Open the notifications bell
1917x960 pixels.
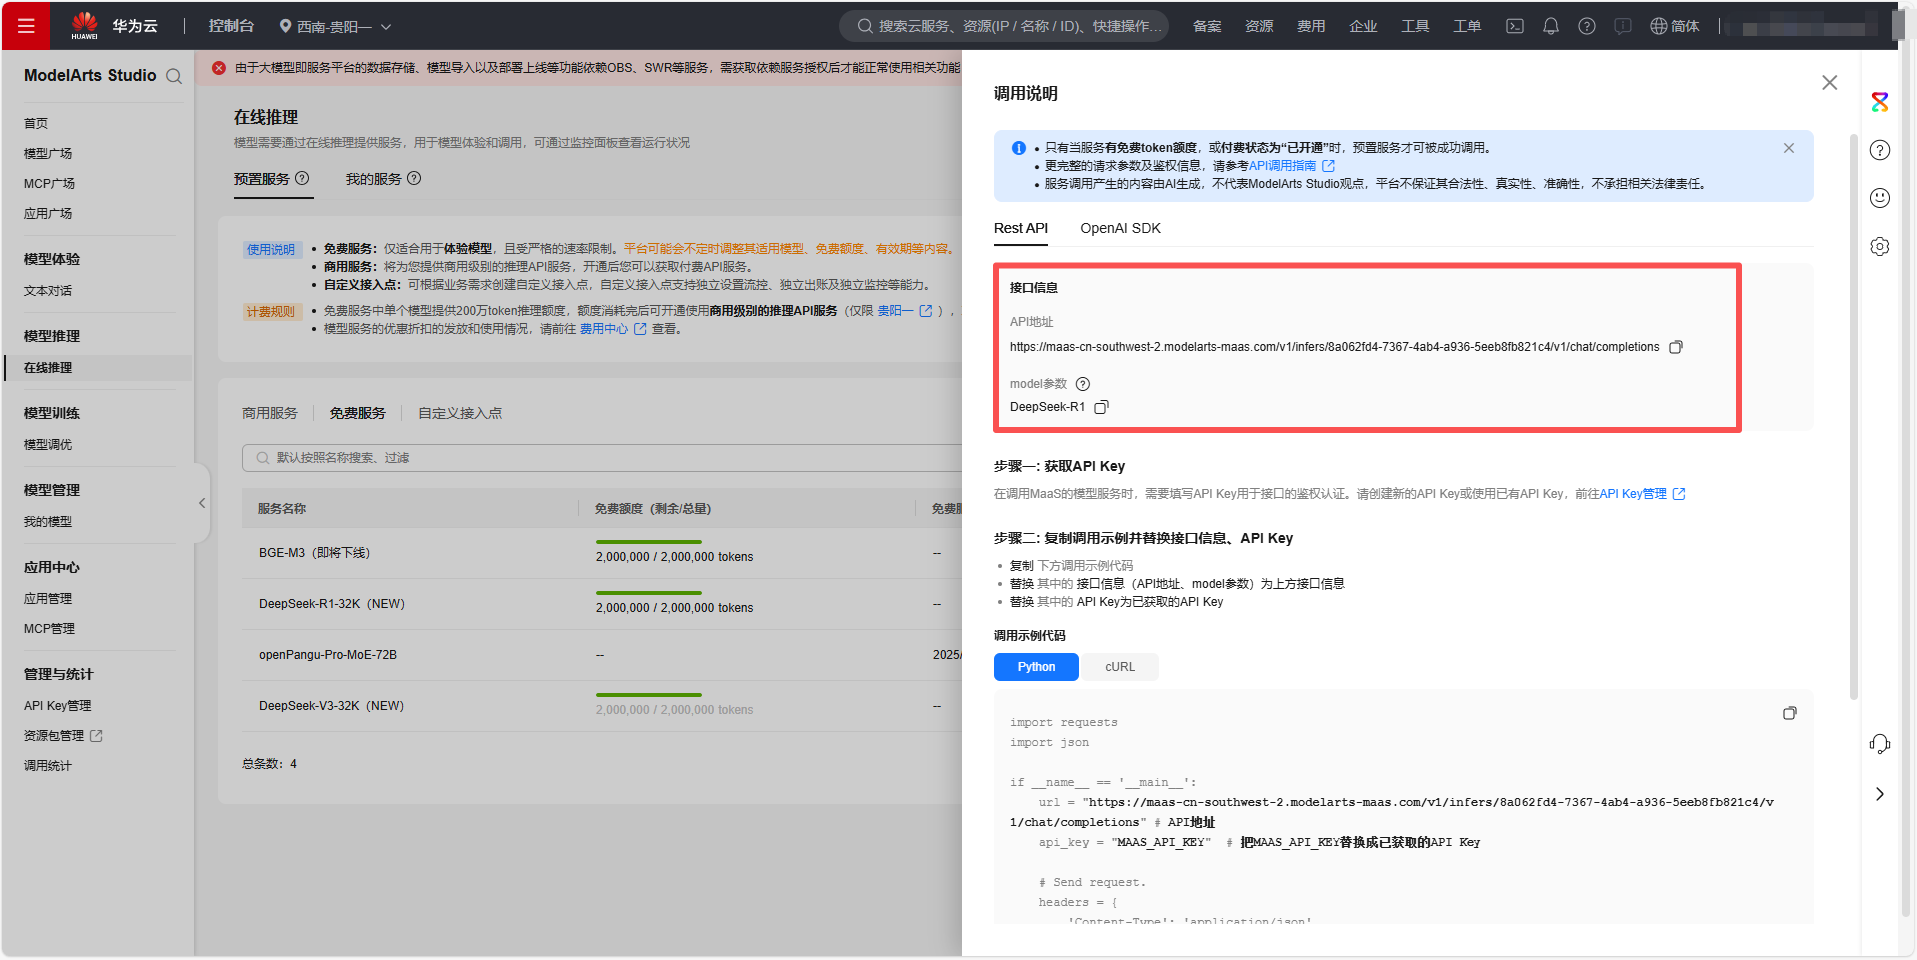coord(1551,26)
